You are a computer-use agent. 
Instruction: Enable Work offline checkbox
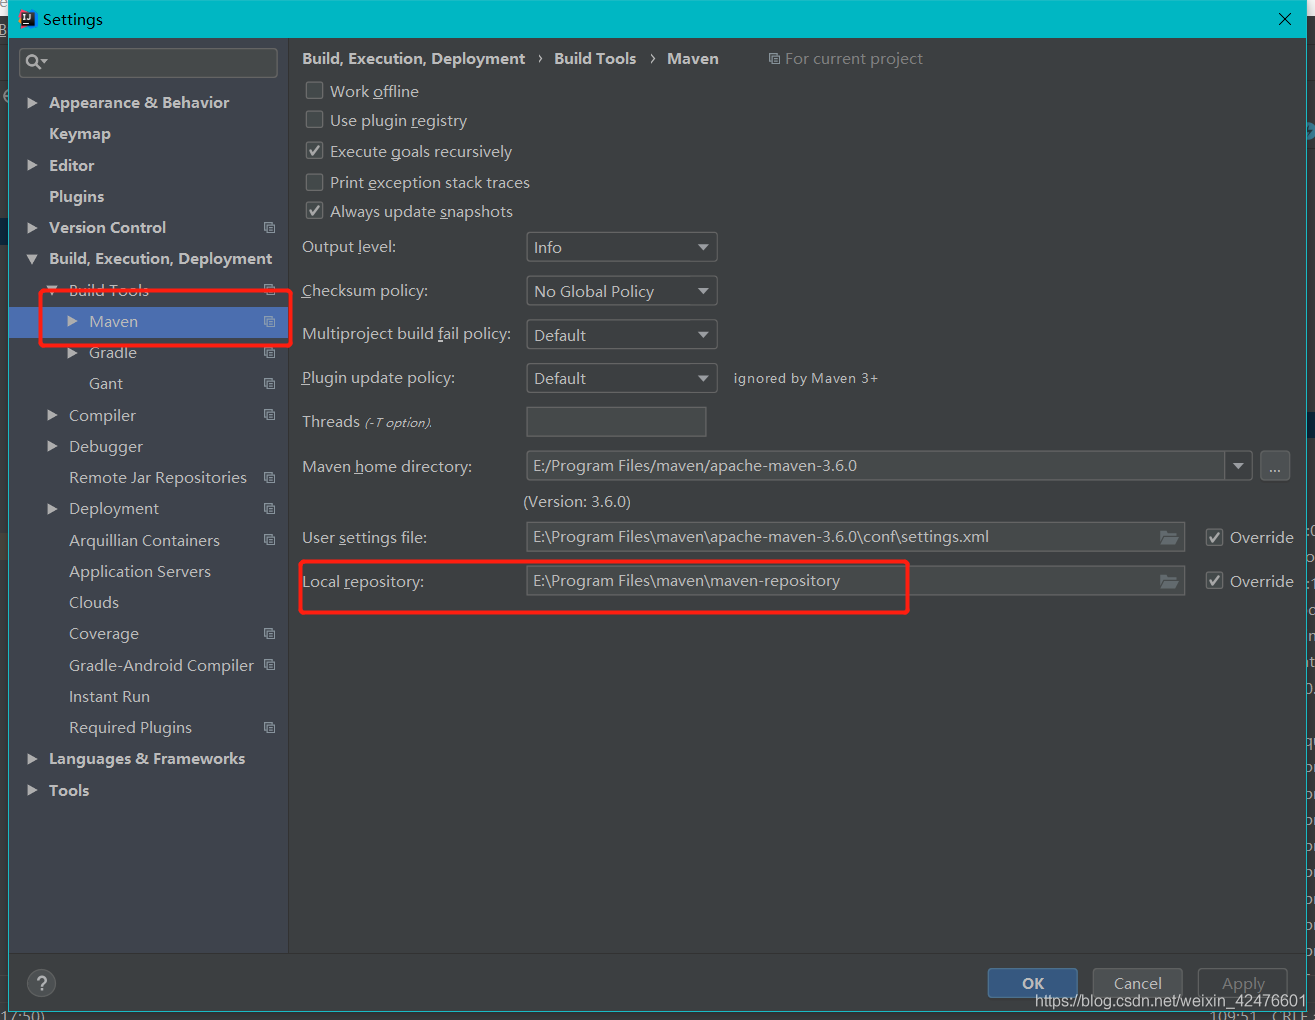coord(314,91)
